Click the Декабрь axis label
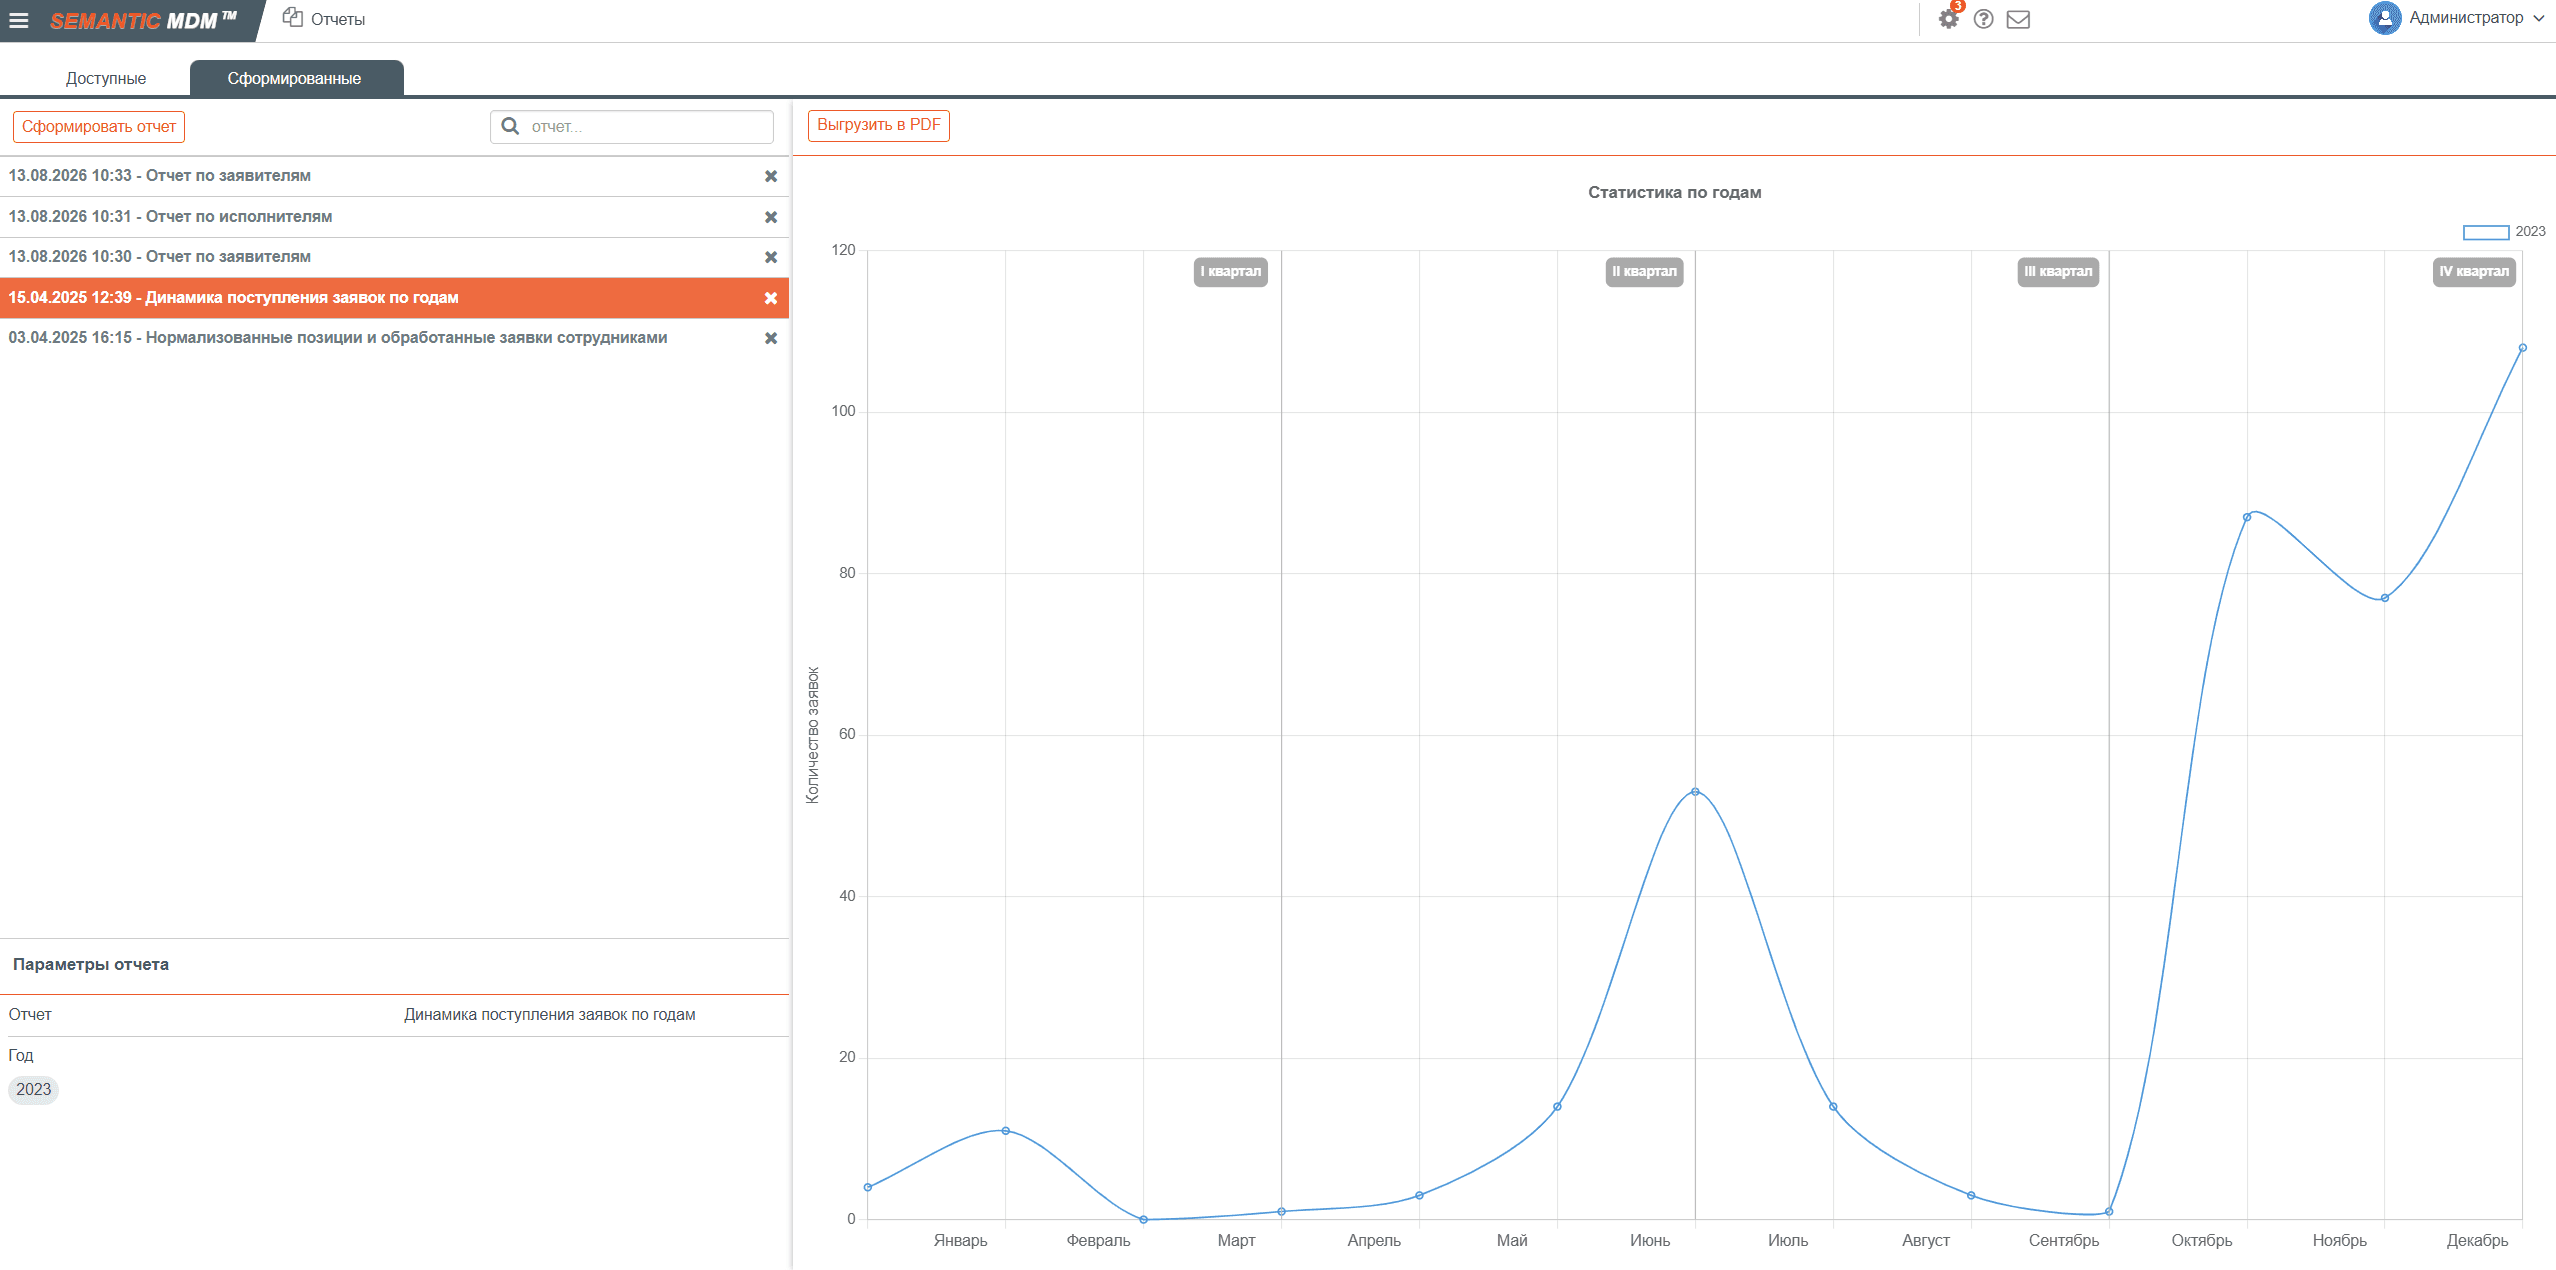The height and width of the screenshot is (1270, 2556). click(2477, 1241)
